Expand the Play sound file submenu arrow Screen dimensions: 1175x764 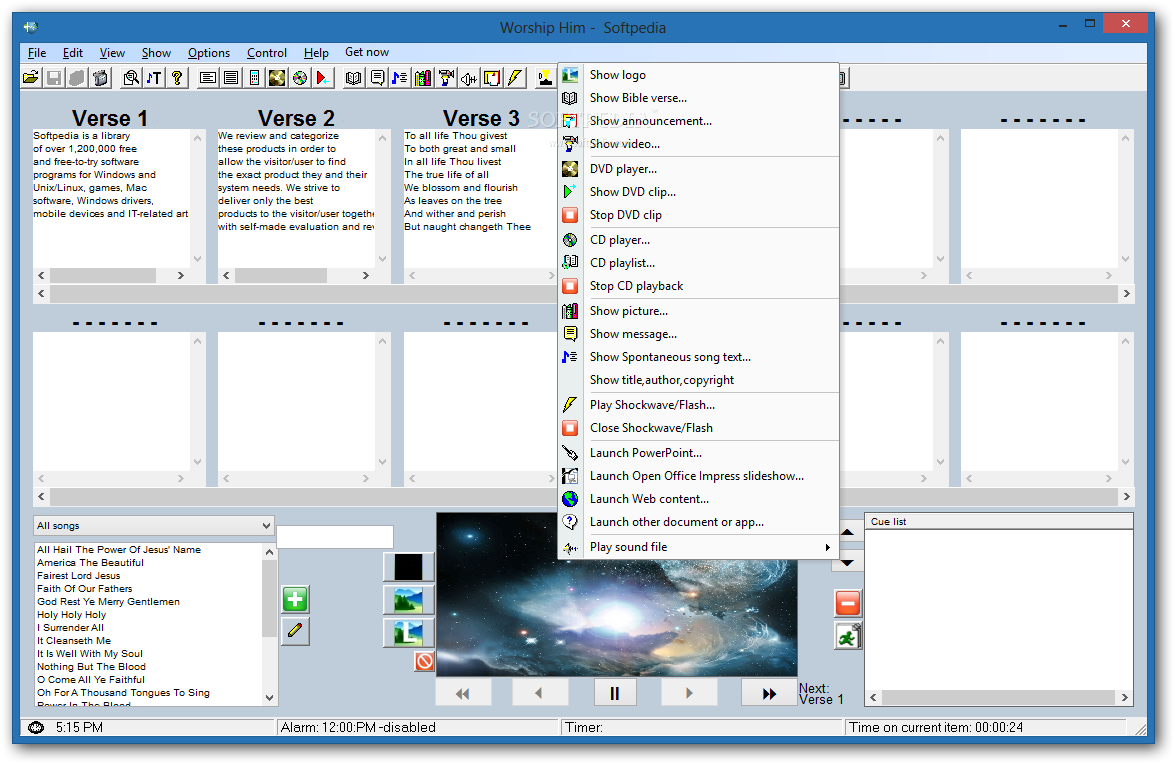[x=827, y=547]
